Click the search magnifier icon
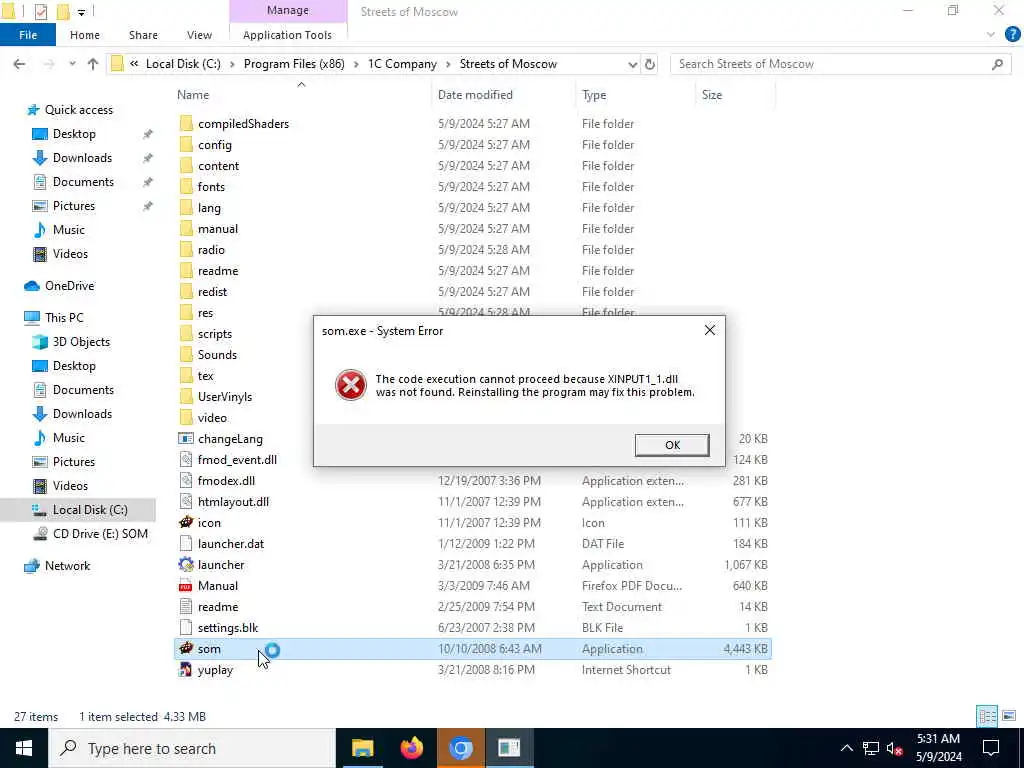Viewport: 1024px width, 768px height. pyautogui.click(x=997, y=64)
